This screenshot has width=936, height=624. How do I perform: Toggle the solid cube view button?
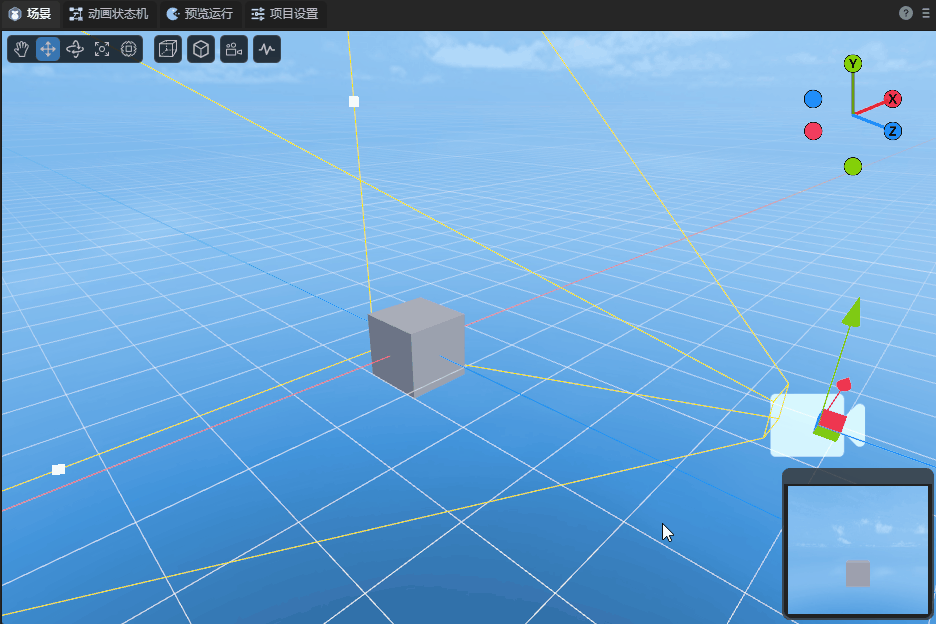click(201, 49)
